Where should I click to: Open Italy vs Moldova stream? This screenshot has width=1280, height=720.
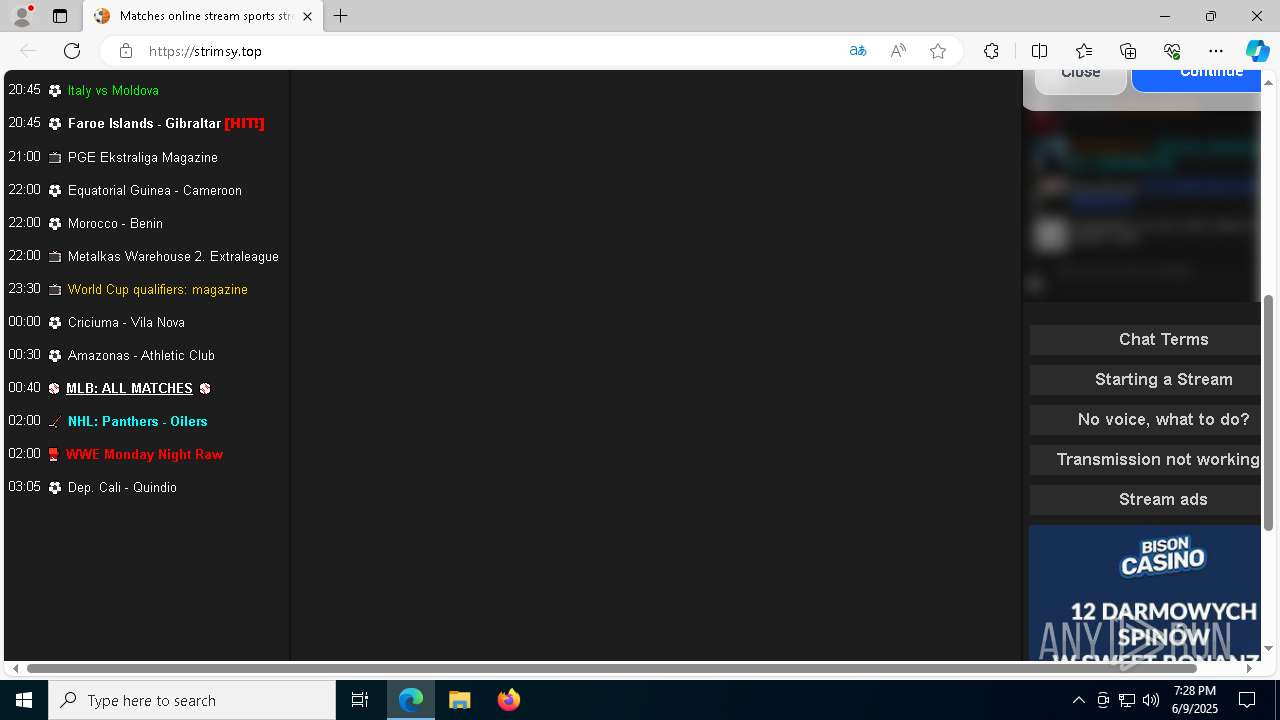[113, 90]
